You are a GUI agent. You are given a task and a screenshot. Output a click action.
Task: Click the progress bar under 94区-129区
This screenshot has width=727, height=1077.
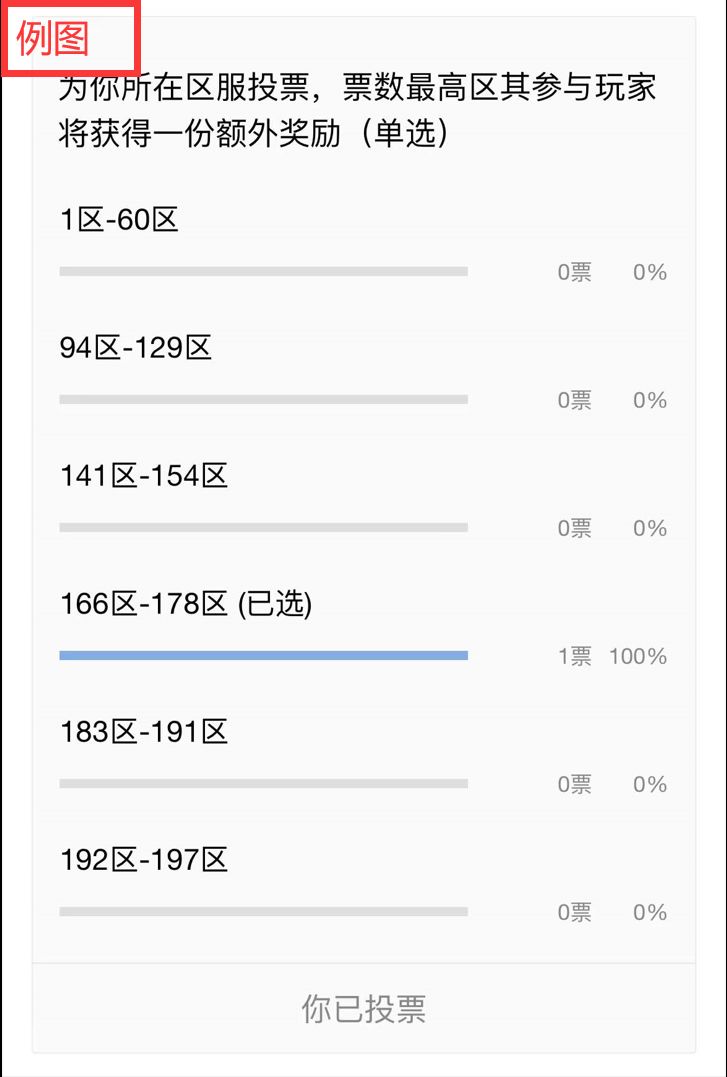click(263, 400)
